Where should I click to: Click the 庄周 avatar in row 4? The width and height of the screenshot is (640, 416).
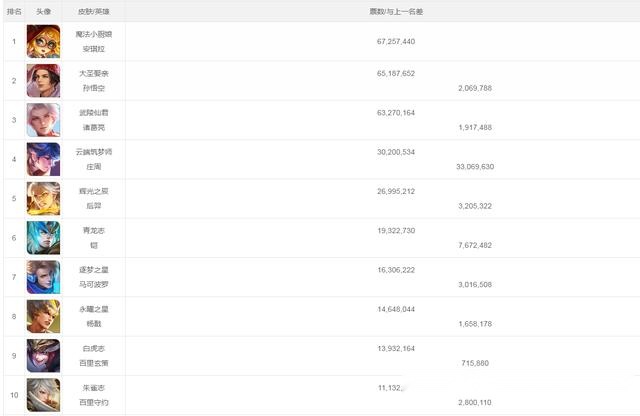[43, 159]
